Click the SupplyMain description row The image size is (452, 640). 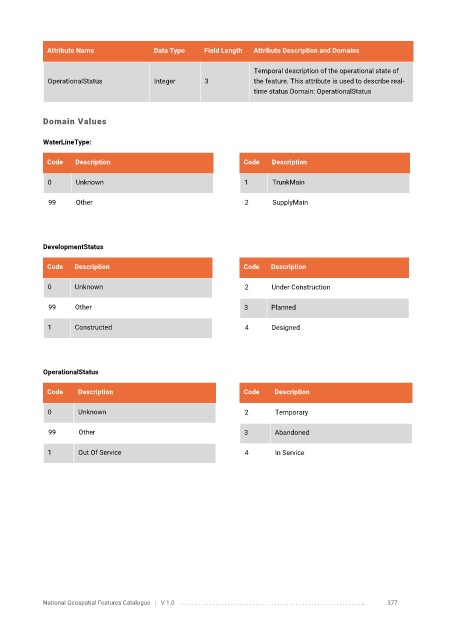point(324,202)
